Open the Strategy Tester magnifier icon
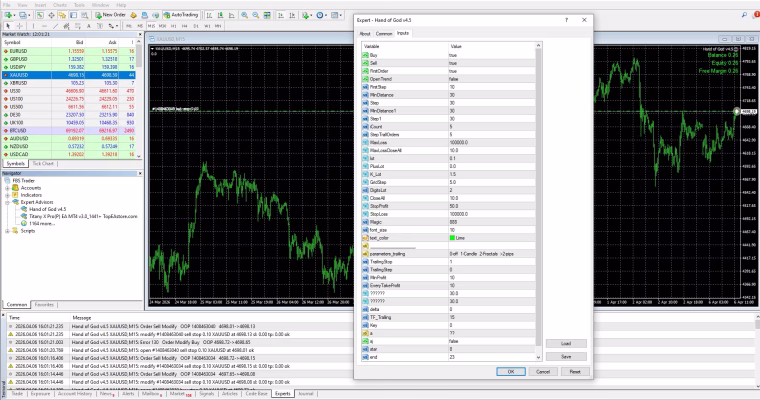 pos(84,15)
